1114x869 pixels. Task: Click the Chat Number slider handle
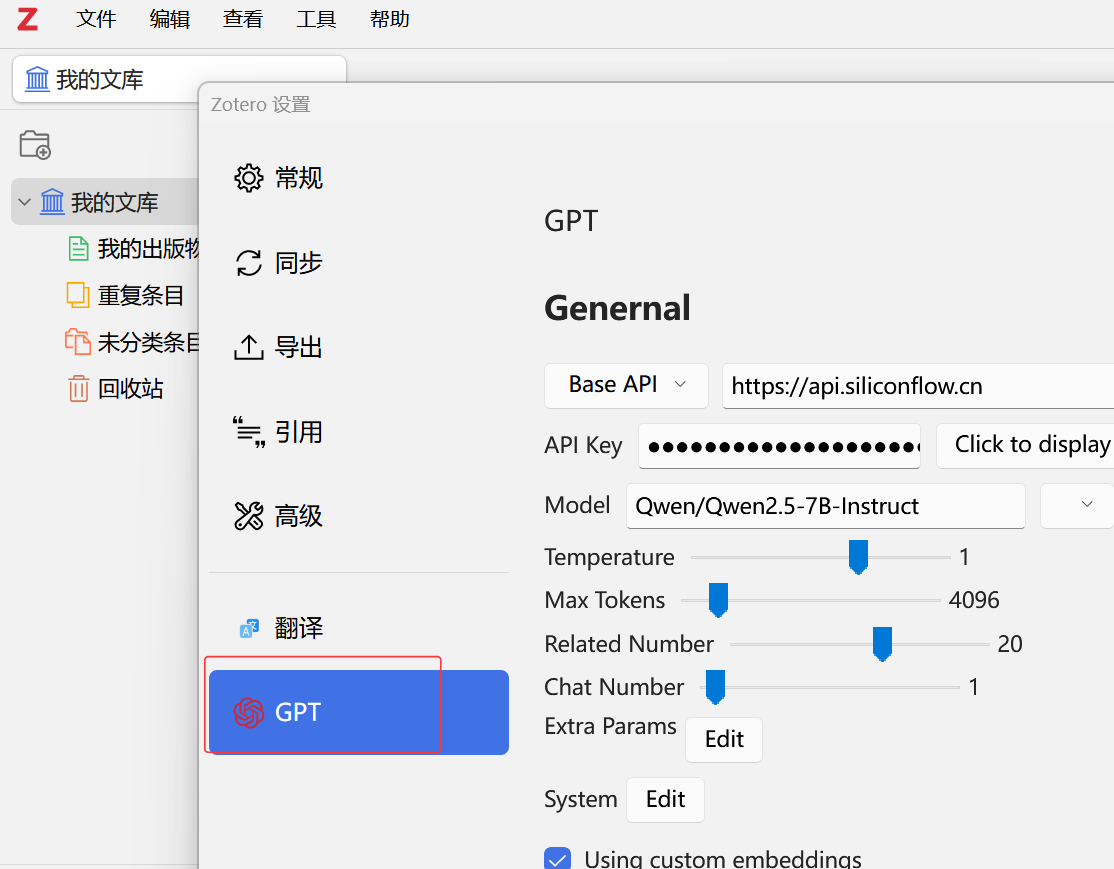click(715, 686)
